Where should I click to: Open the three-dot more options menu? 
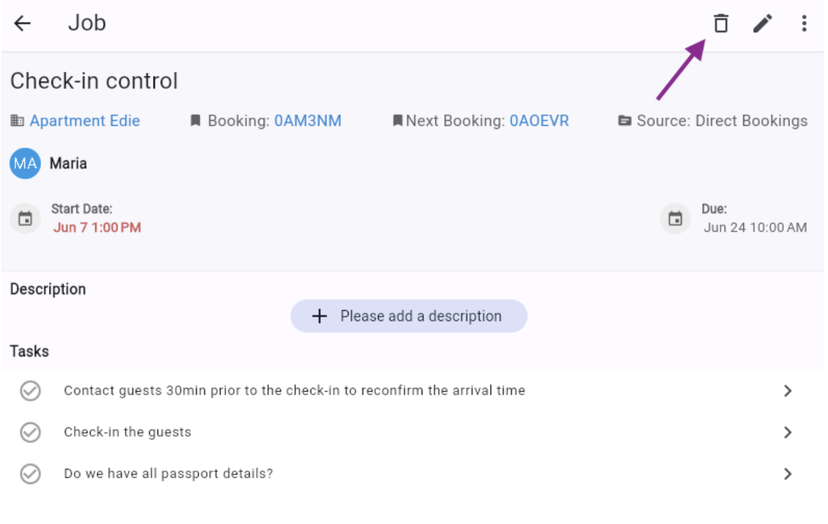(x=804, y=23)
